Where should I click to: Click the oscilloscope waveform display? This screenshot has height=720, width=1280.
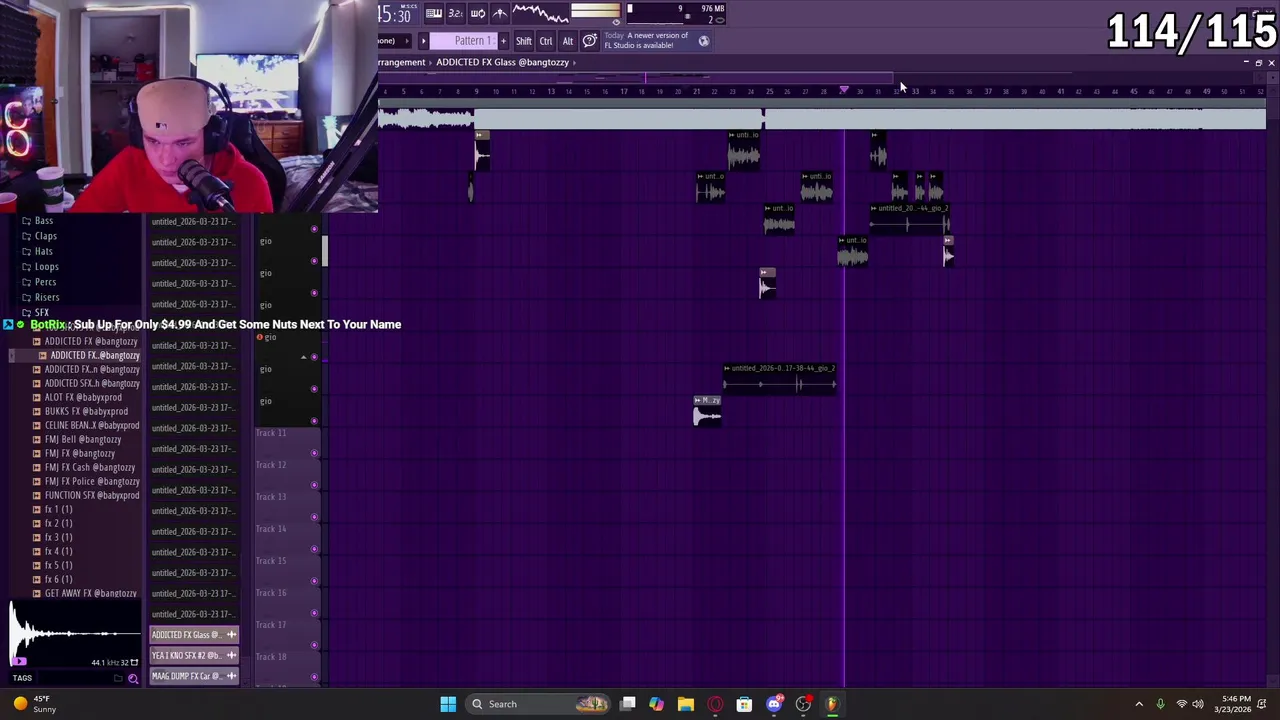[540, 13]
